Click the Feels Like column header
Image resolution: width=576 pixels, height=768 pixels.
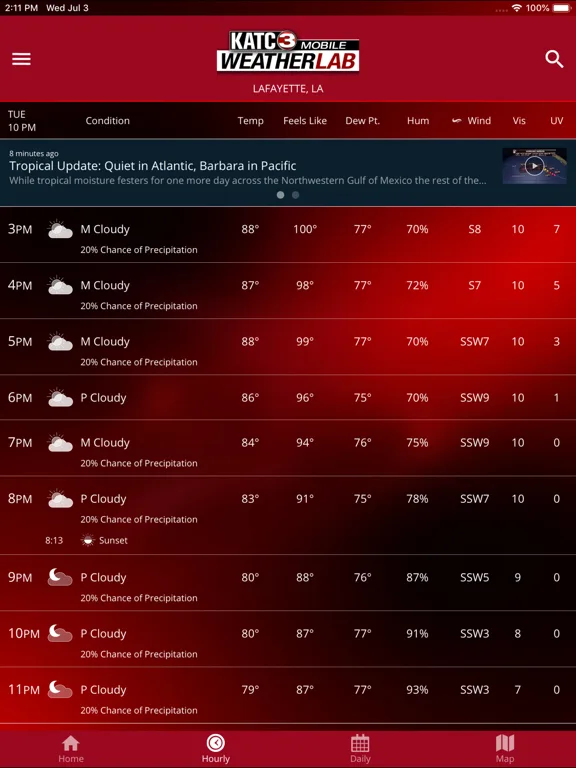coord(305,120)
